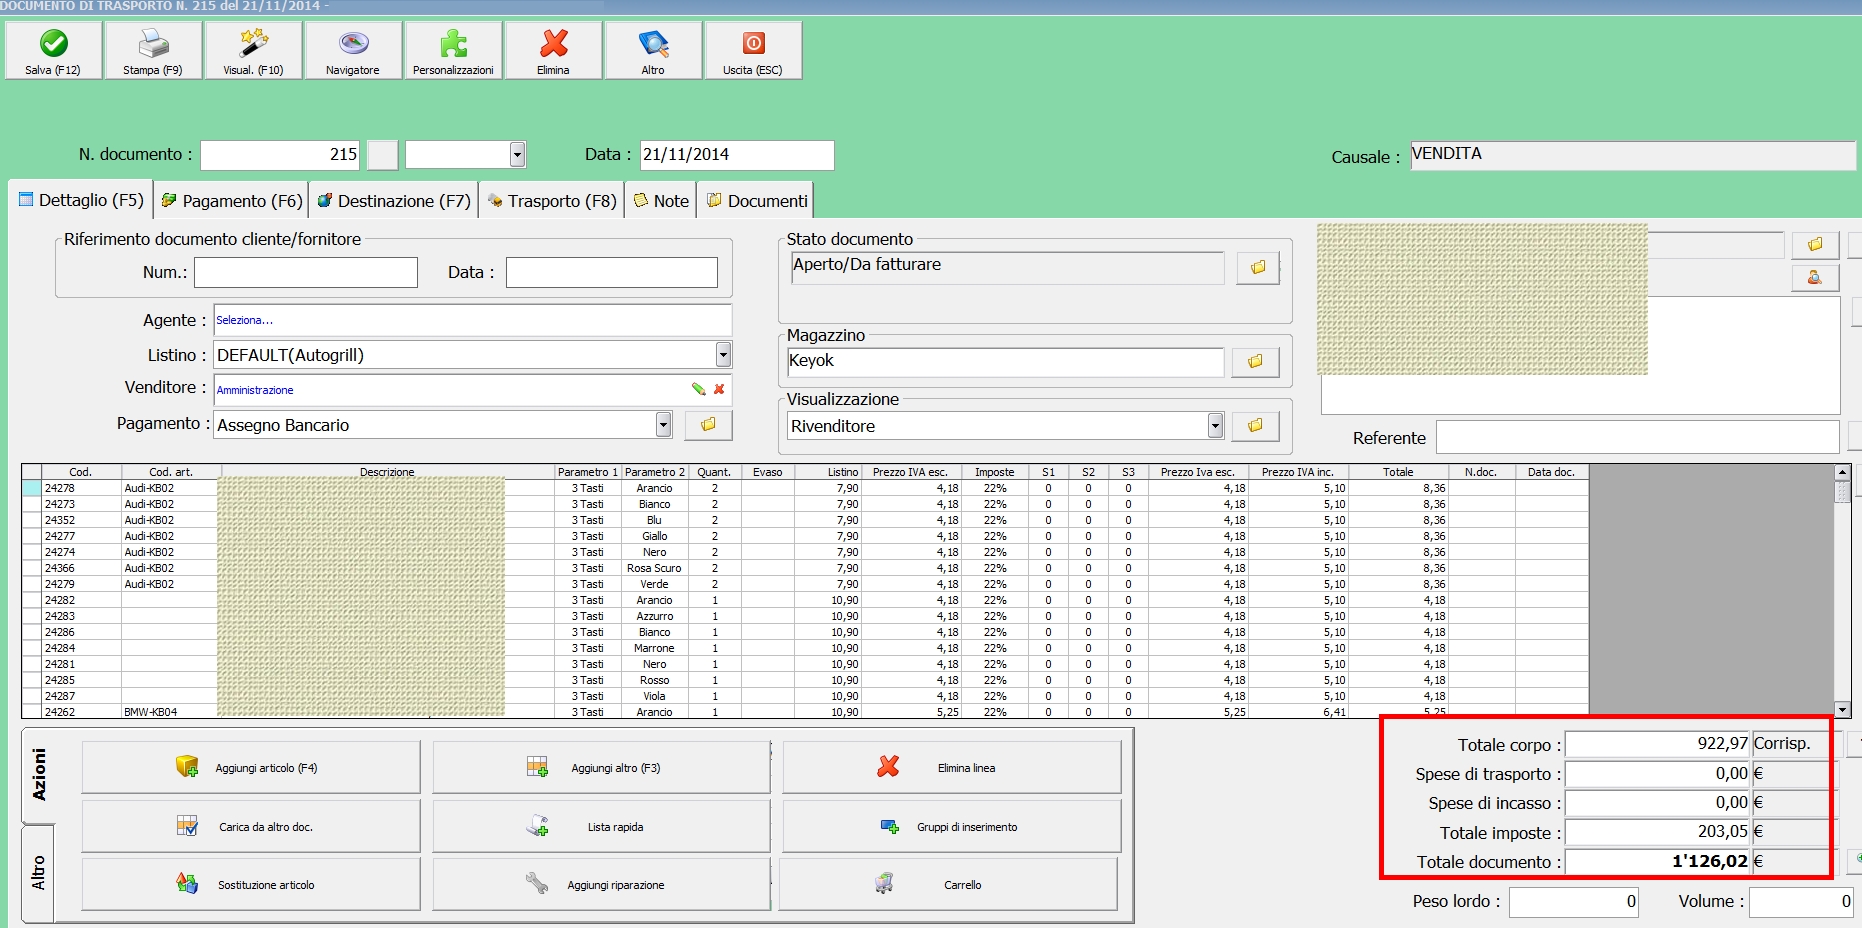This screenshot has height=928, width=1862.
Task: Expand the Listino dropdown
Action: pos(723,354)
